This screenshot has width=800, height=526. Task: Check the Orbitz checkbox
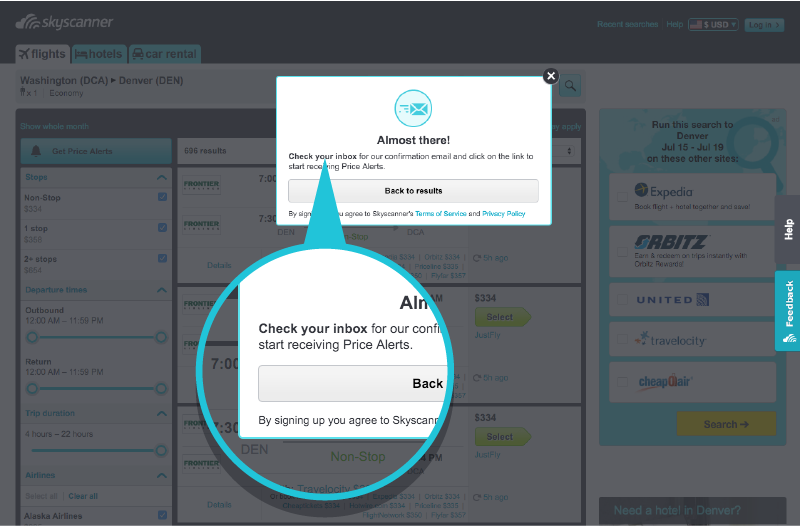tap(622, 252)
